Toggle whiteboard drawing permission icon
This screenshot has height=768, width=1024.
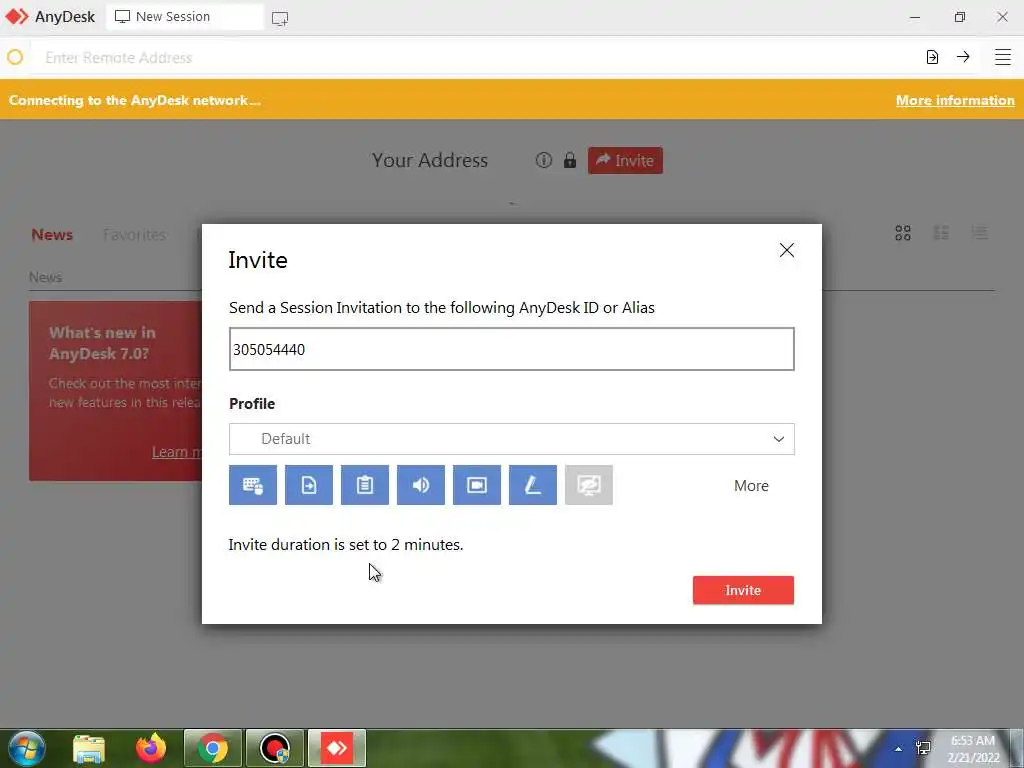533,485
